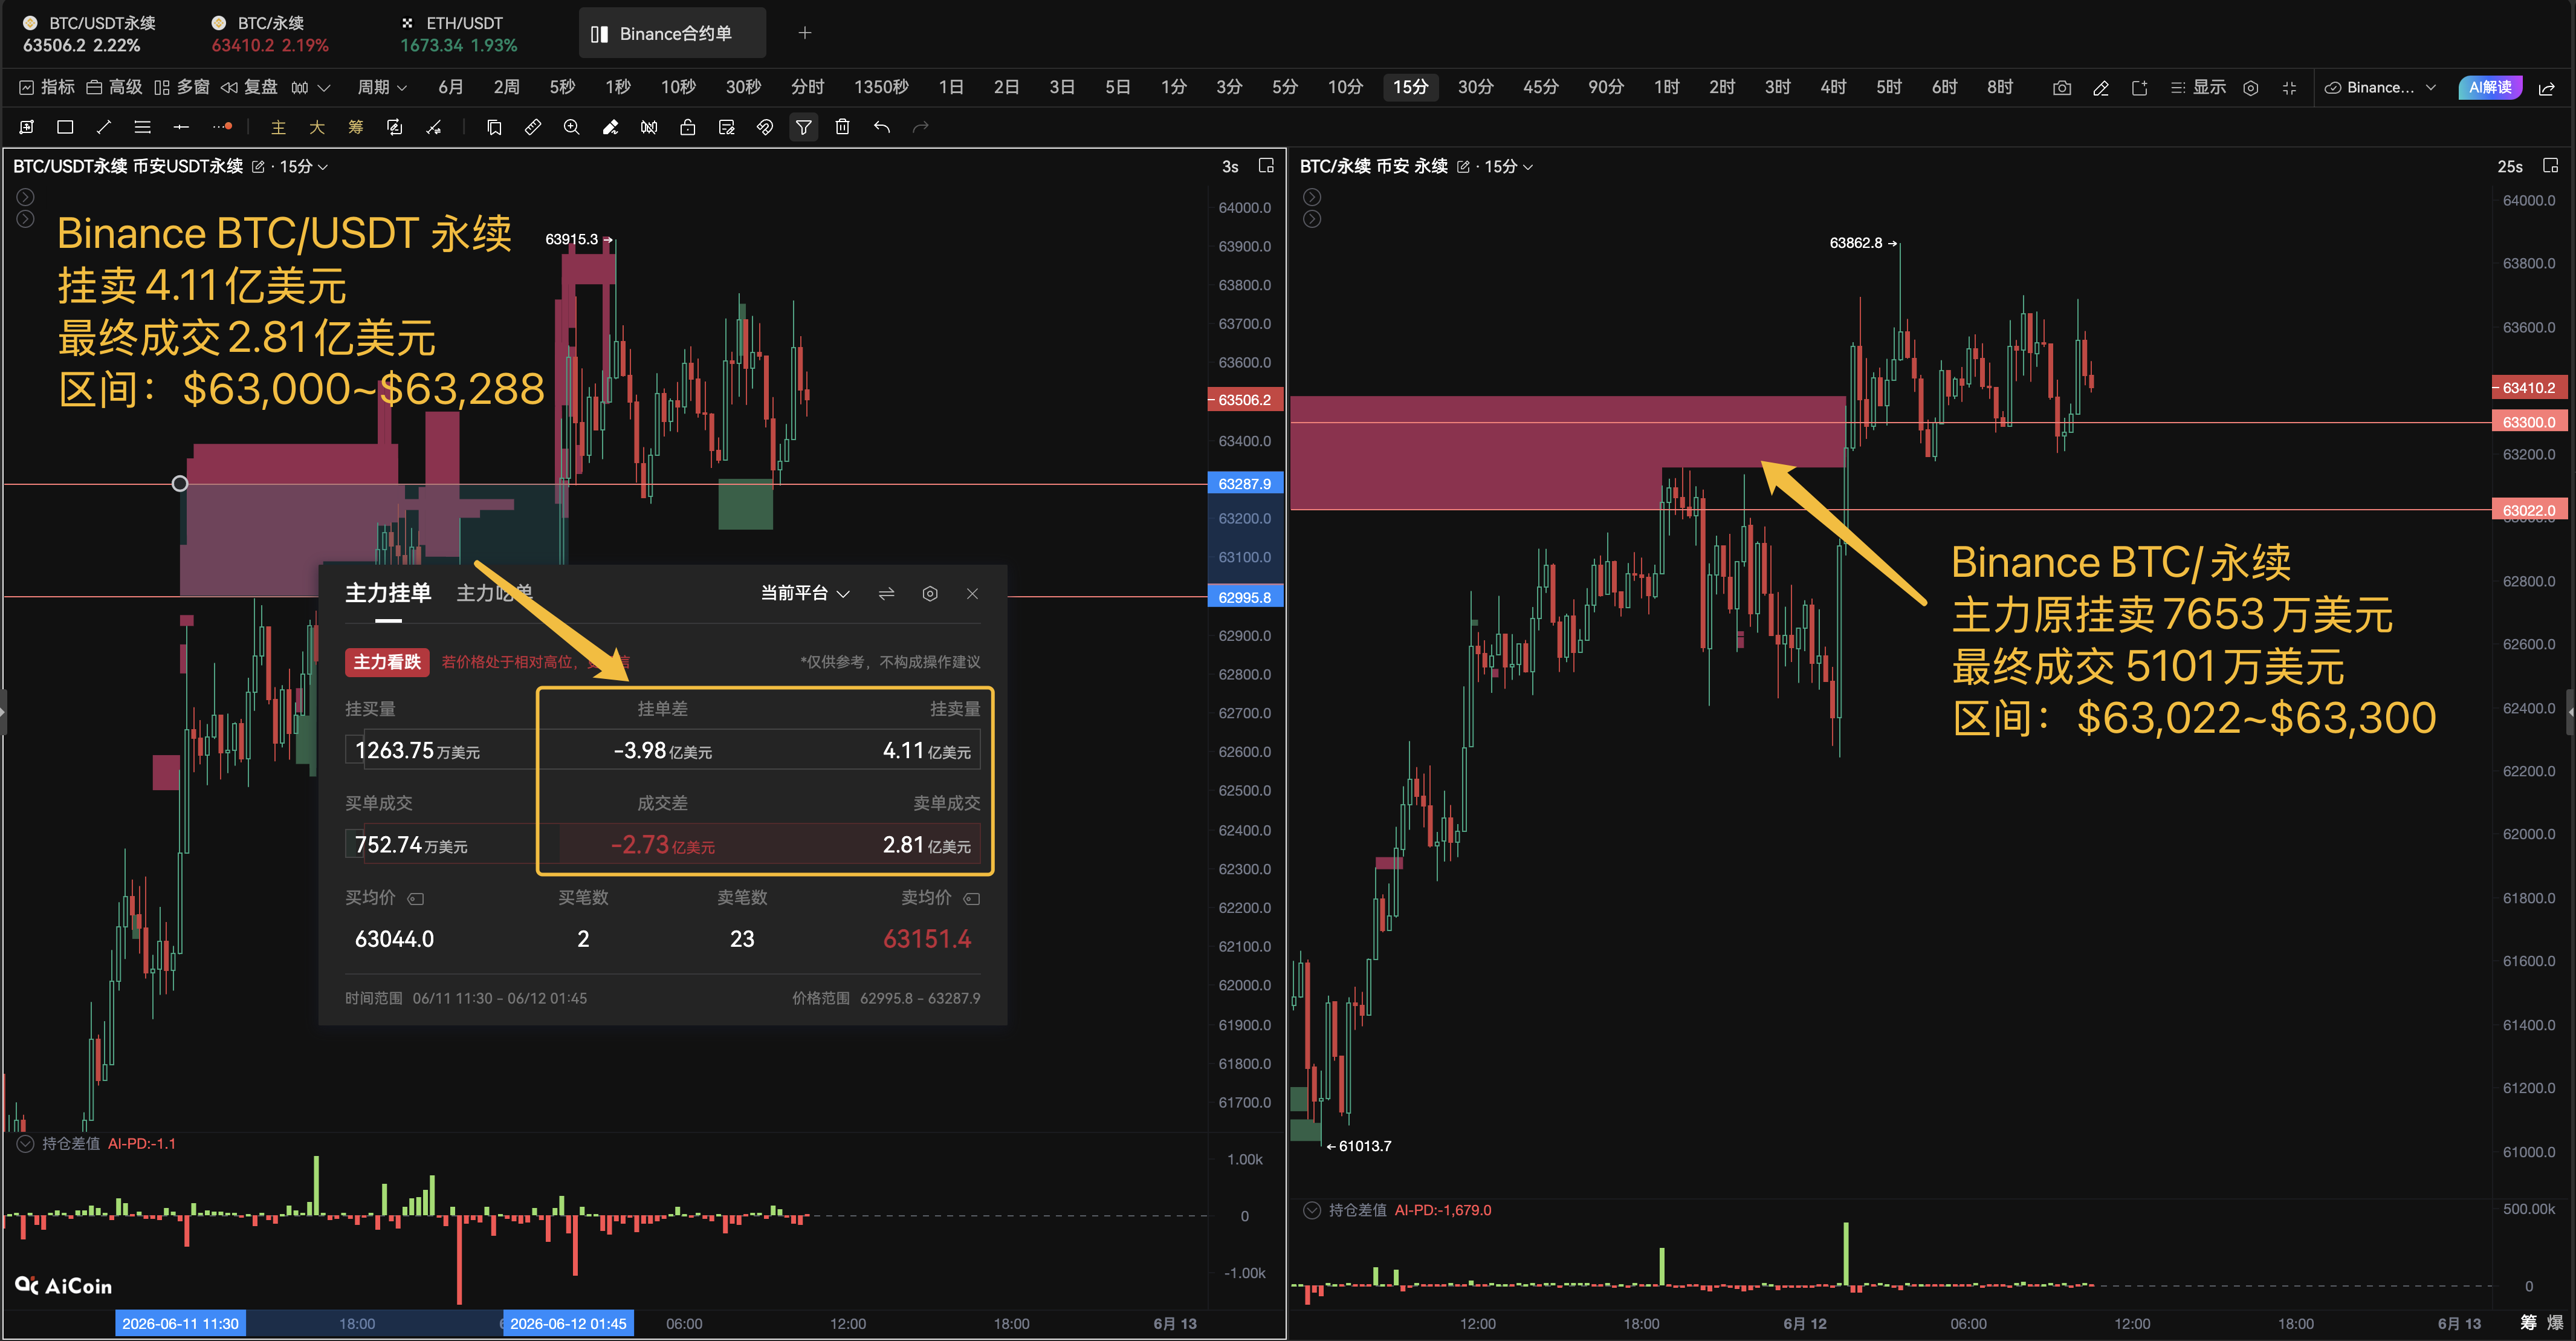Open the Binance cloud layout dropdown
Image resolution: width=2576 pixels, height=1341 pixels.
2380,88
